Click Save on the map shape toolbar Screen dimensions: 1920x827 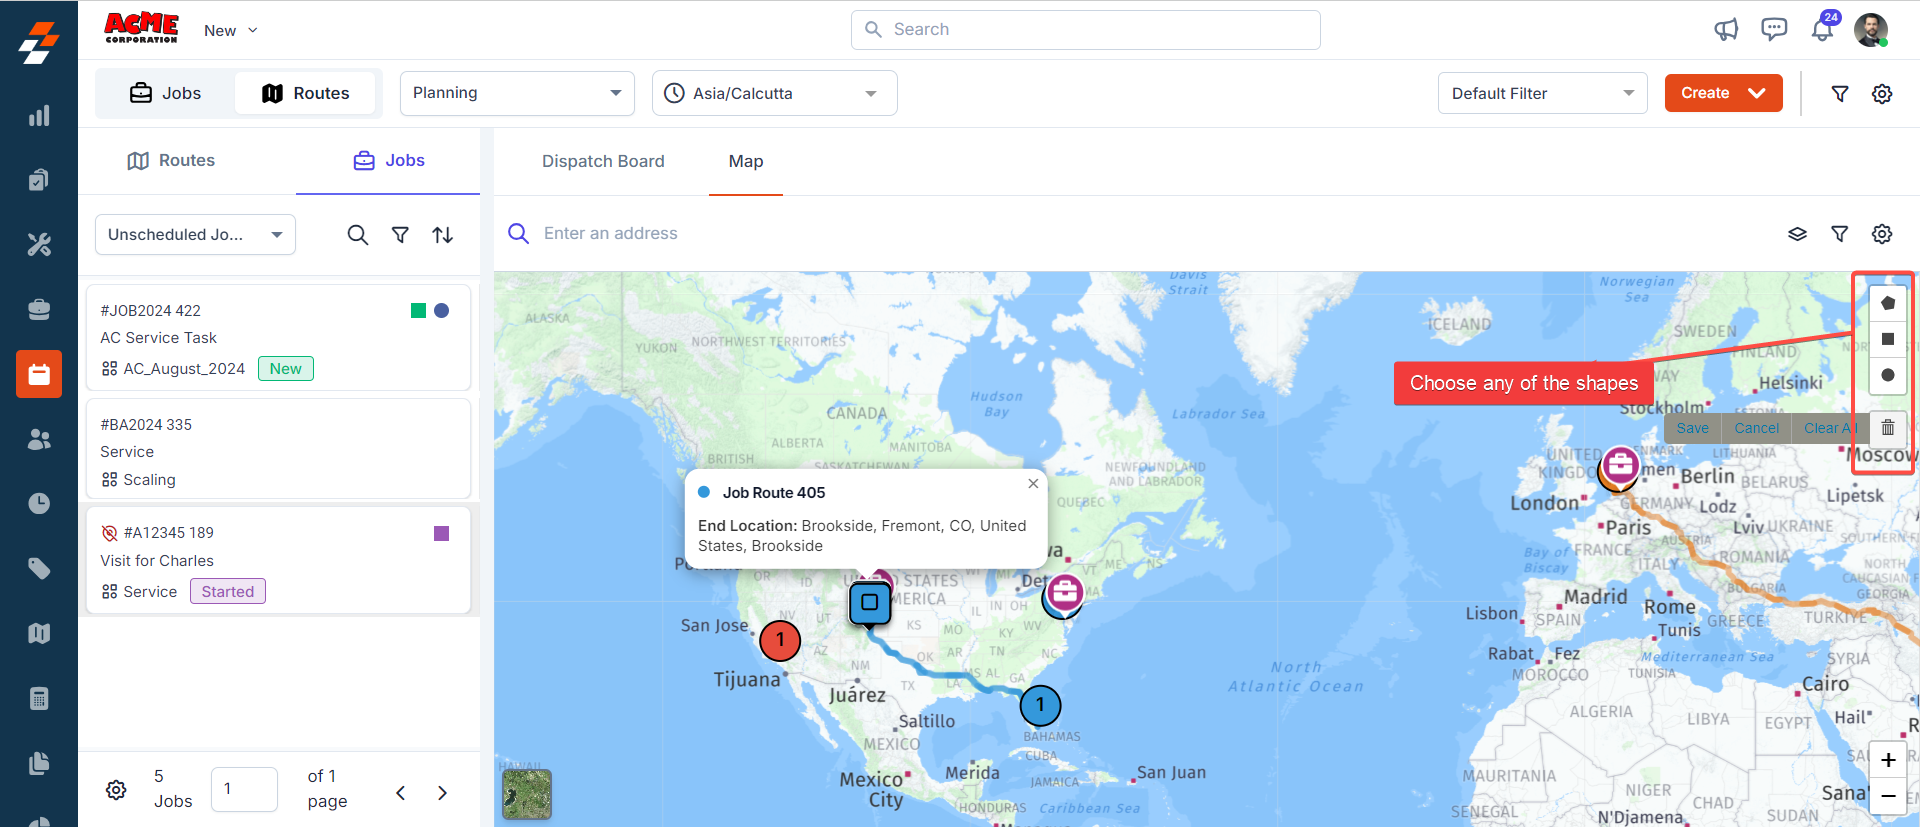(1692, 428)
